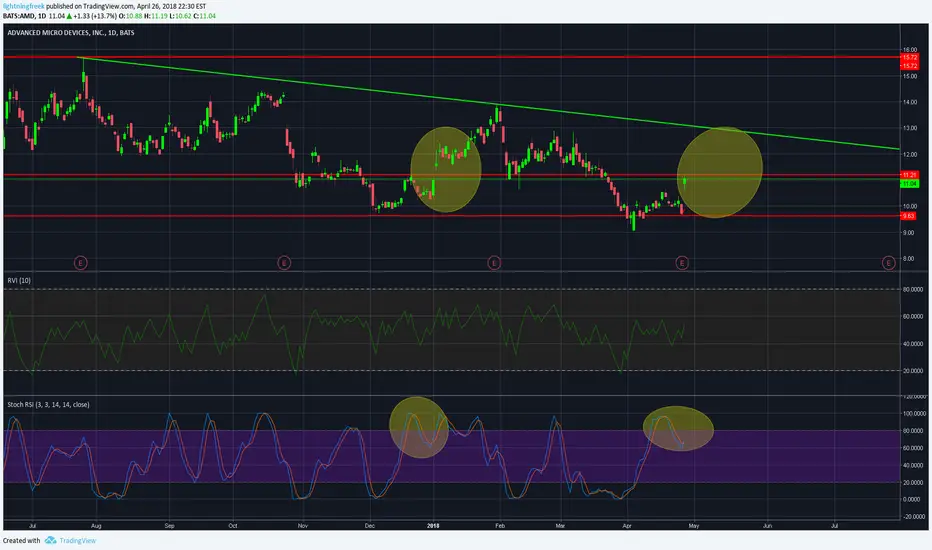Click the C:11.04 close value in header
932x550 pixels.
point(204,16)
